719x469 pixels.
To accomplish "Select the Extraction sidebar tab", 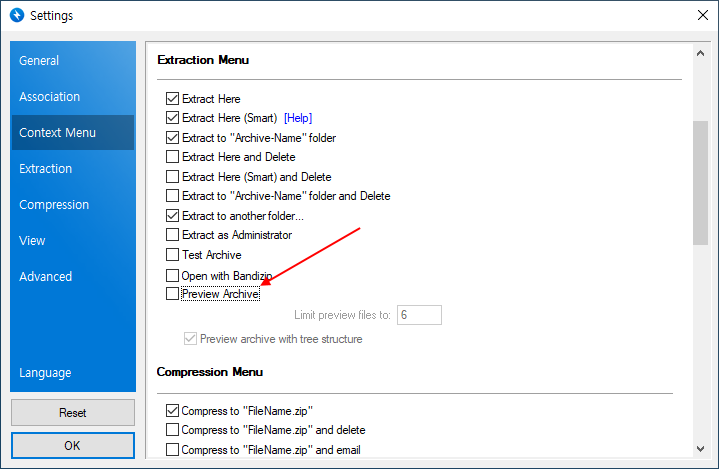I will coord(45,169).
